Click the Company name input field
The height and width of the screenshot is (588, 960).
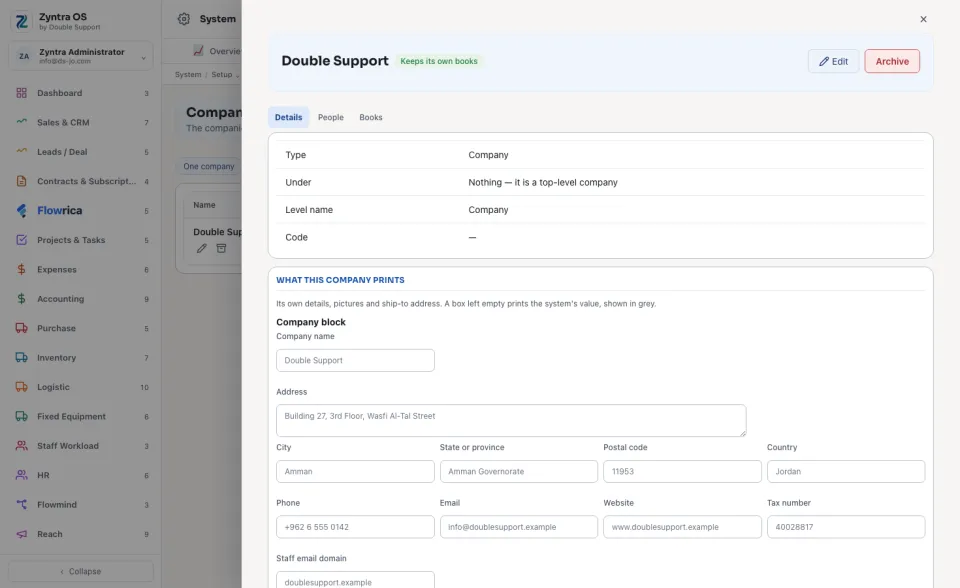[355, 360]
